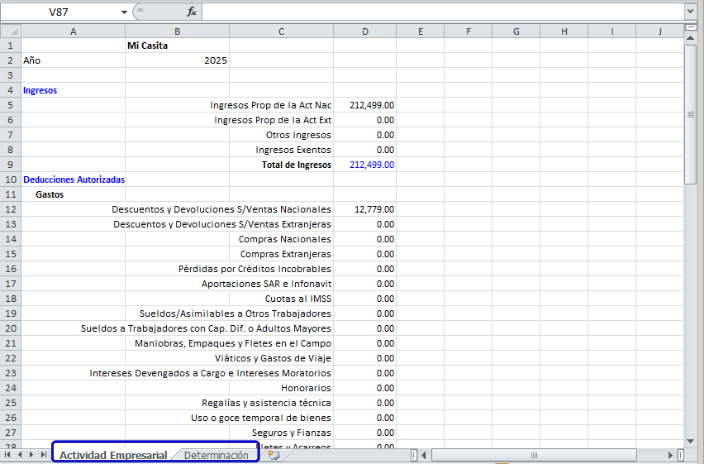704x465 pixels.
Task: Expand the formula bar with the chevron
Action: tap(691, 11)
